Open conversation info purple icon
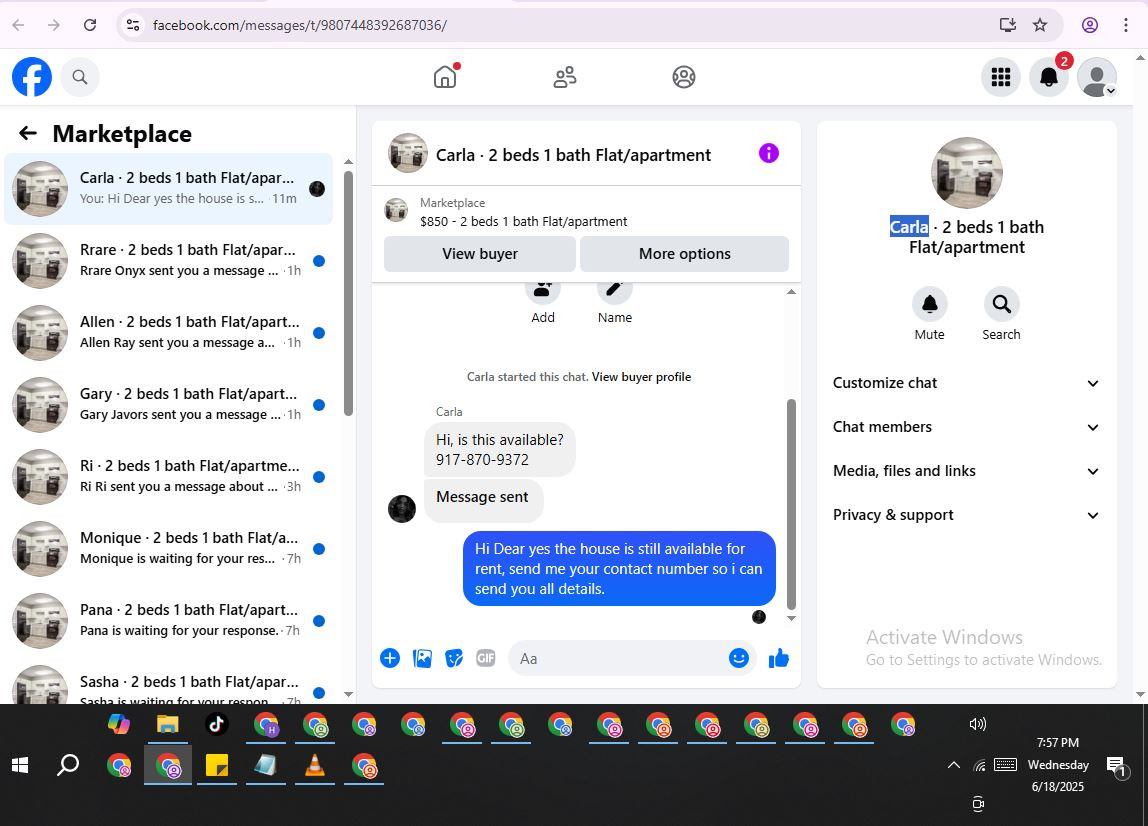Viewport: 1148px width, 826px height. (769, 153)
